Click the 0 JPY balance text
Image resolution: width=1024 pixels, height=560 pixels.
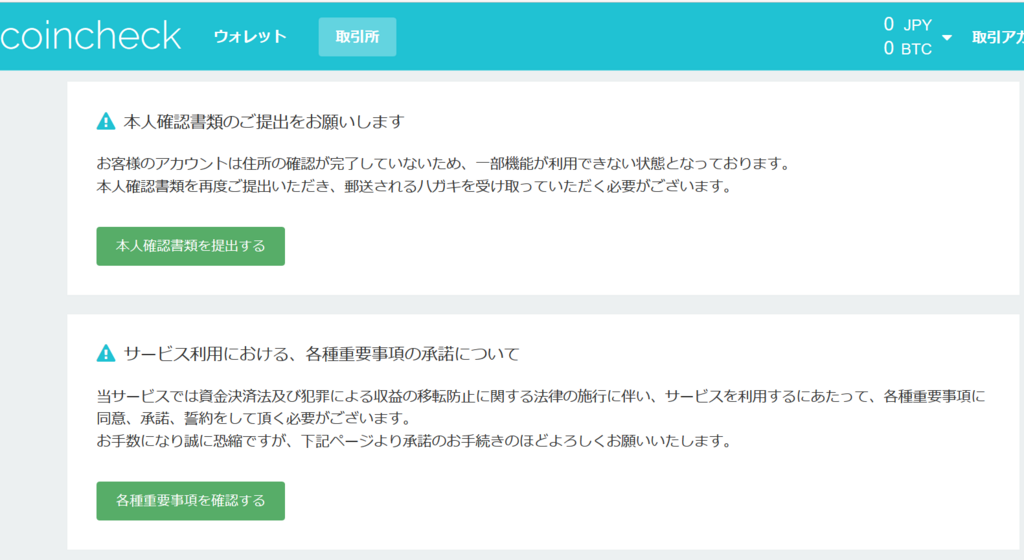(908, 25)
